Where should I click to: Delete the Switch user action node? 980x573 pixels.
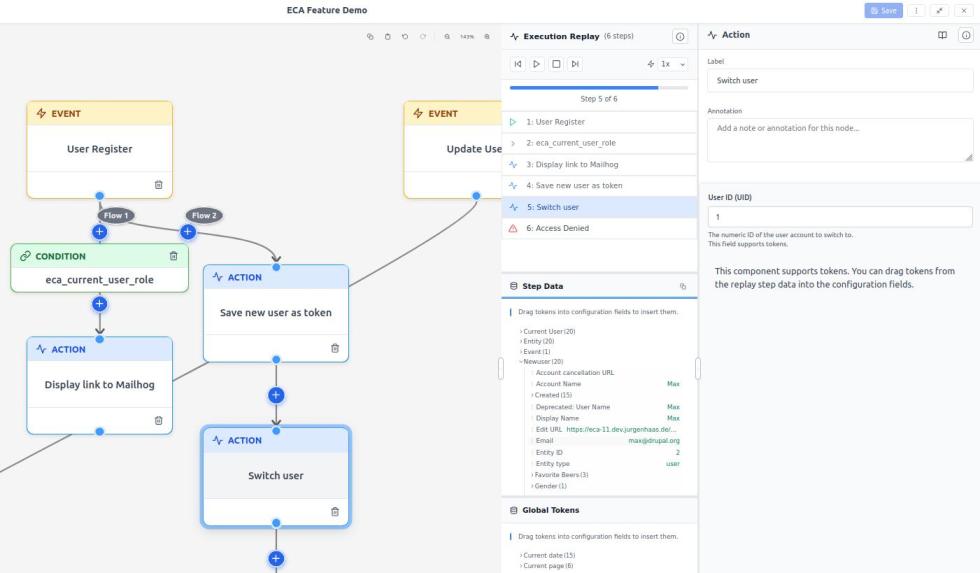335,512
